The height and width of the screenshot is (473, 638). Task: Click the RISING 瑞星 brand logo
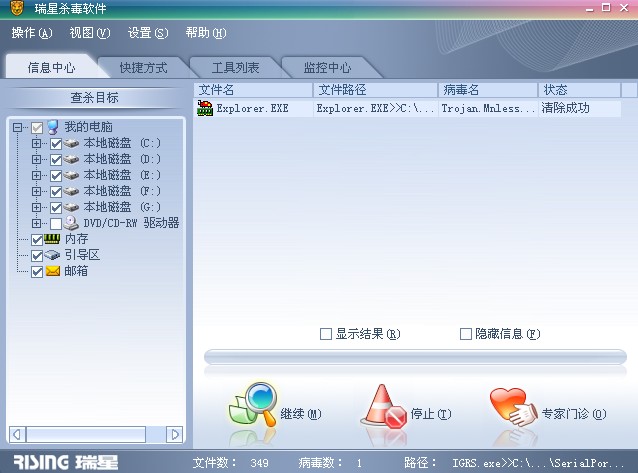[66, 462]
